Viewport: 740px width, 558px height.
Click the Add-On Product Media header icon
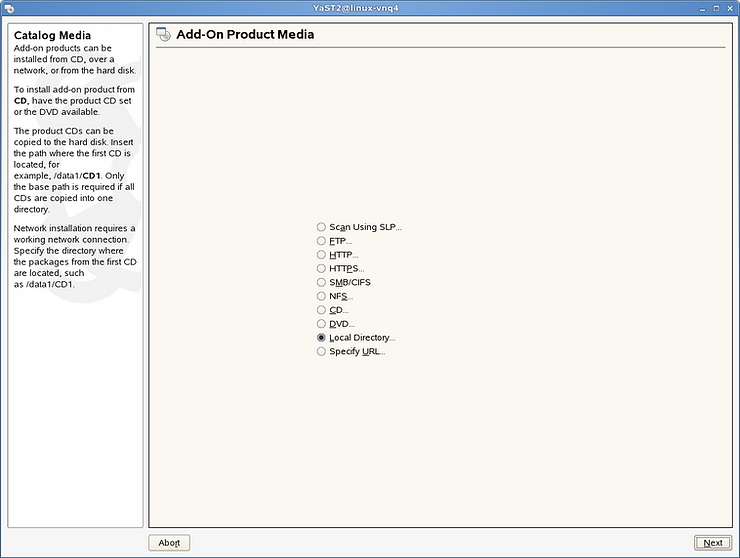pos(163,34)
